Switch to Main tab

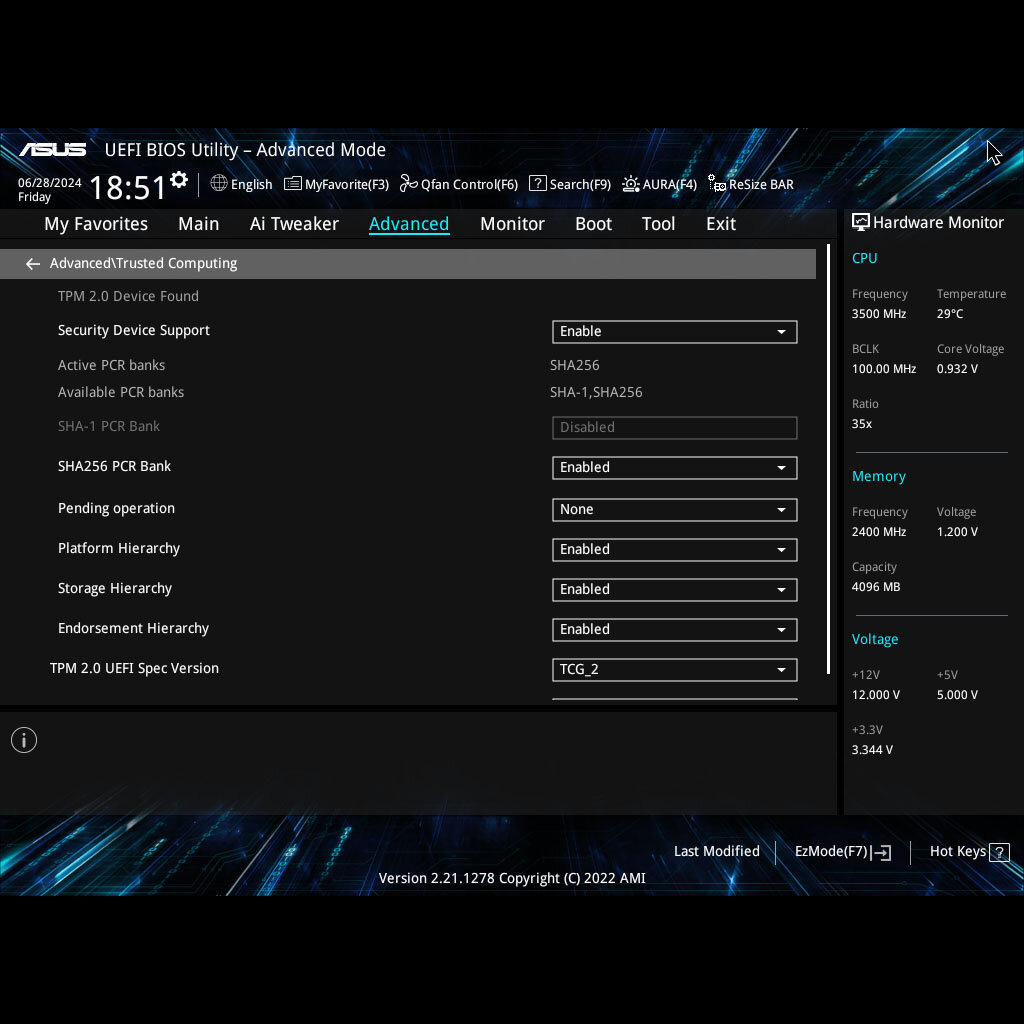199,224
